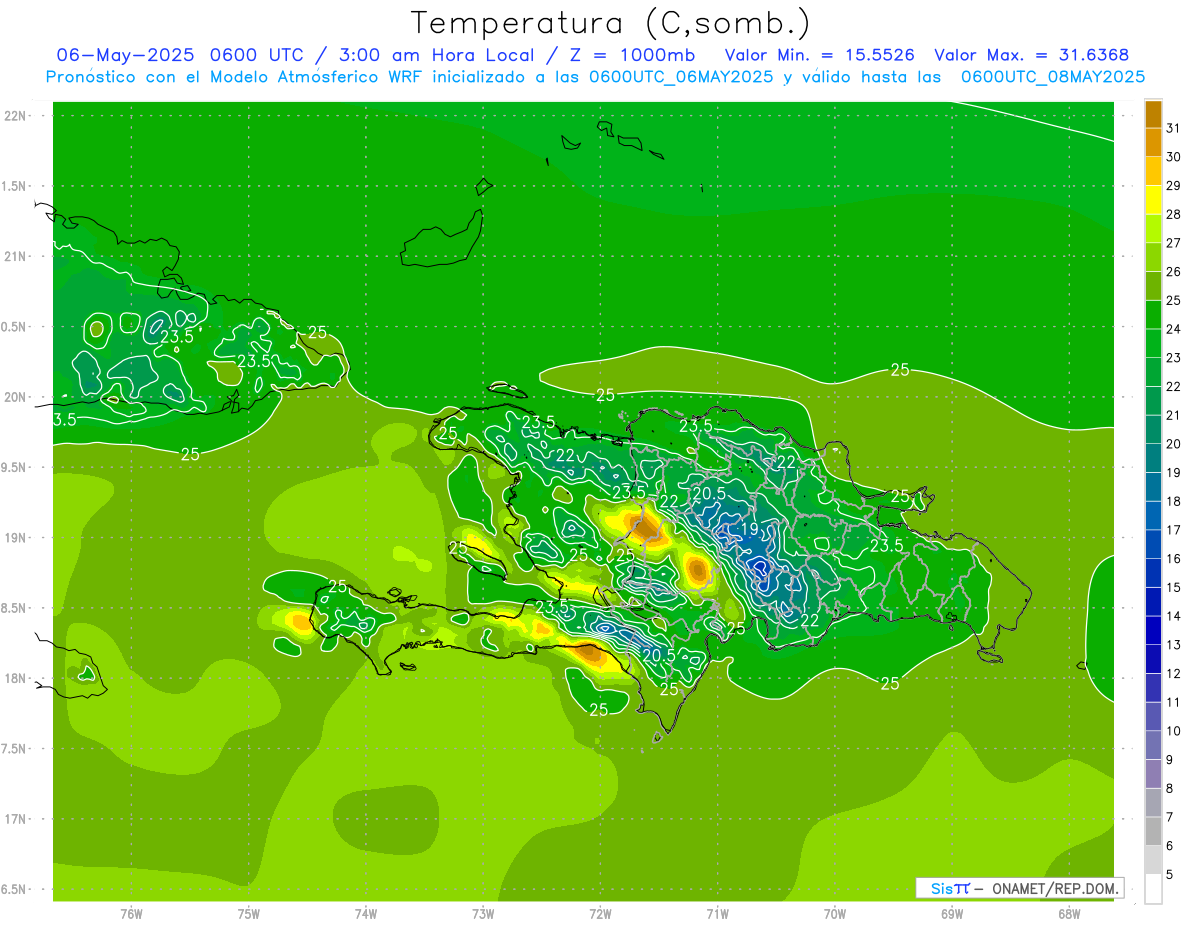Click the 20 label on the color scale

click(1173, 444)
